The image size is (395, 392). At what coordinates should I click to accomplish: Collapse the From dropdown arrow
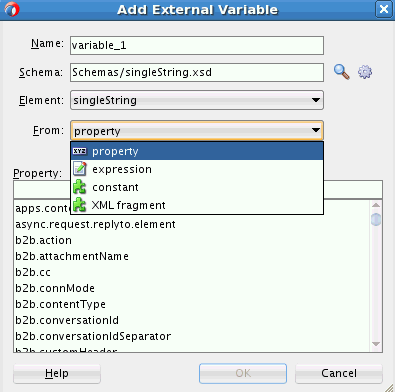point(315,130)
